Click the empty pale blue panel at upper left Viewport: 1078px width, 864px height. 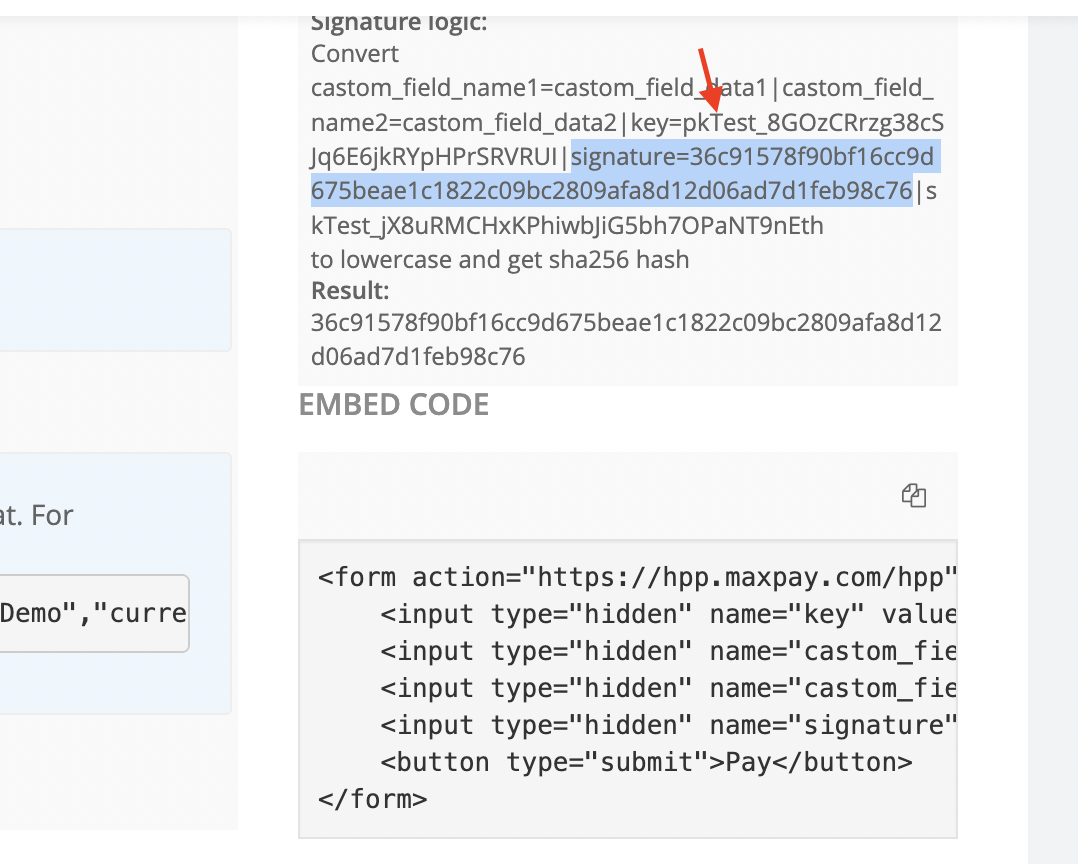(116, 290)
